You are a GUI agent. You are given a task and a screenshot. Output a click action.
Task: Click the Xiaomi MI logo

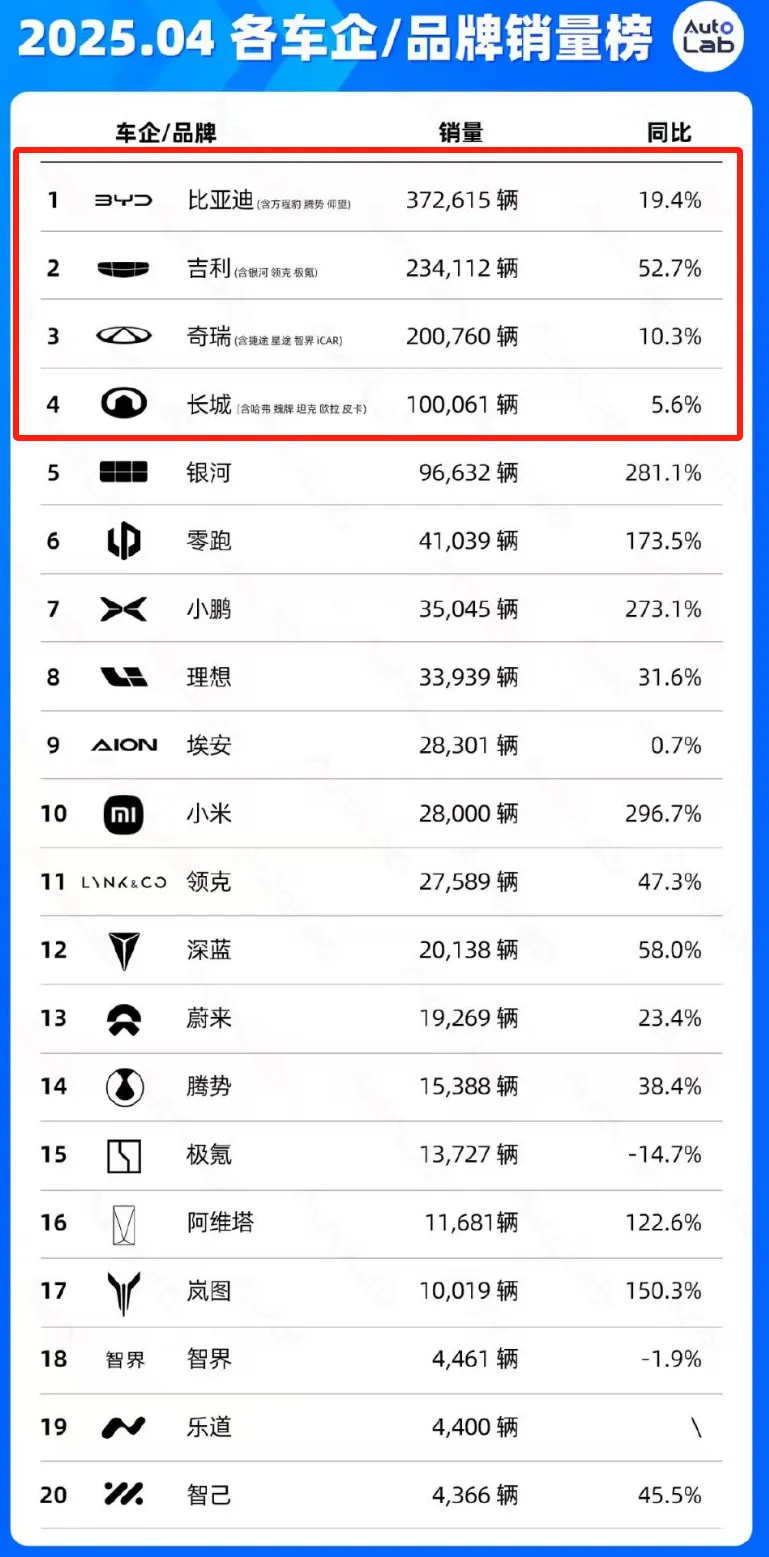point(124,814)
